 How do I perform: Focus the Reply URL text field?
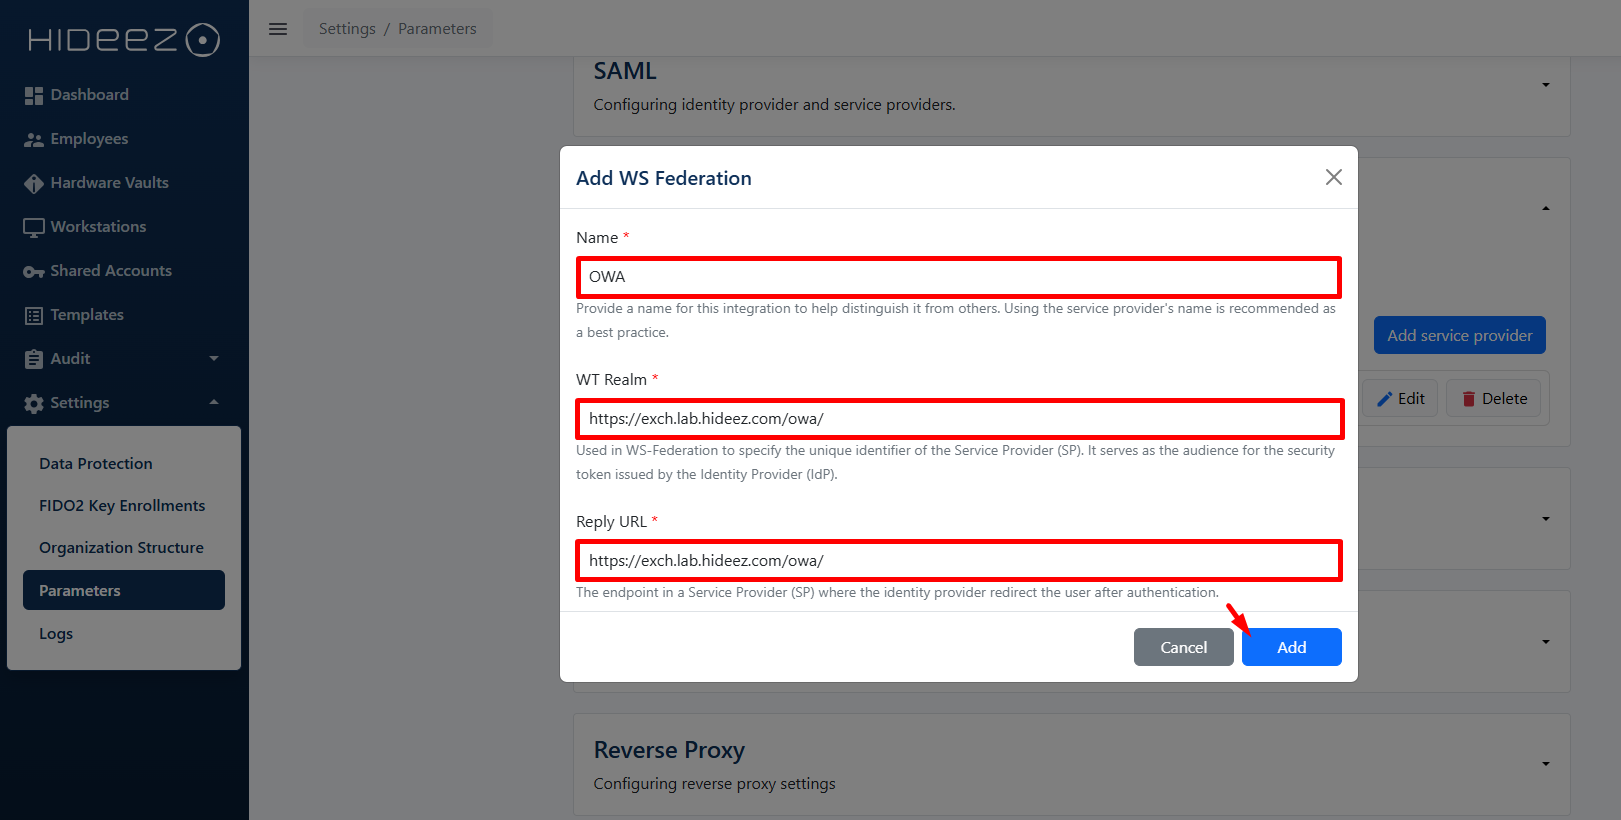click(958, 561)
